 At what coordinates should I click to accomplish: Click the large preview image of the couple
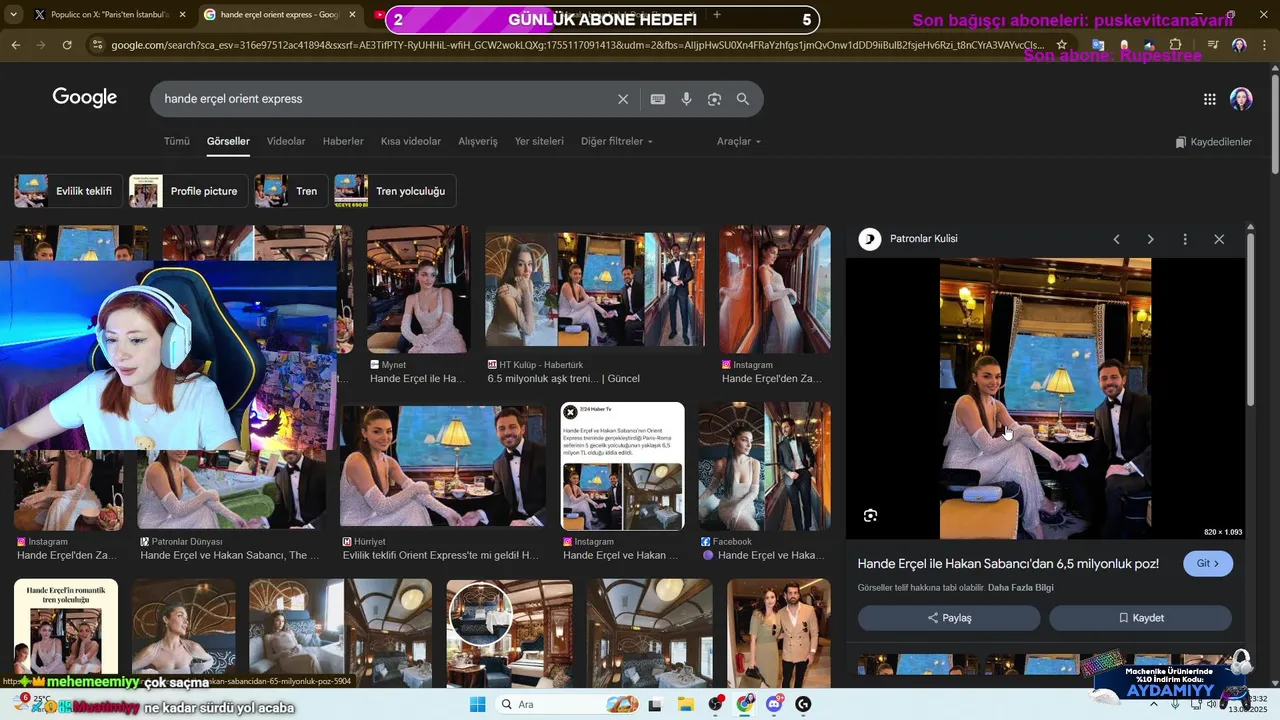point(1045,398)
